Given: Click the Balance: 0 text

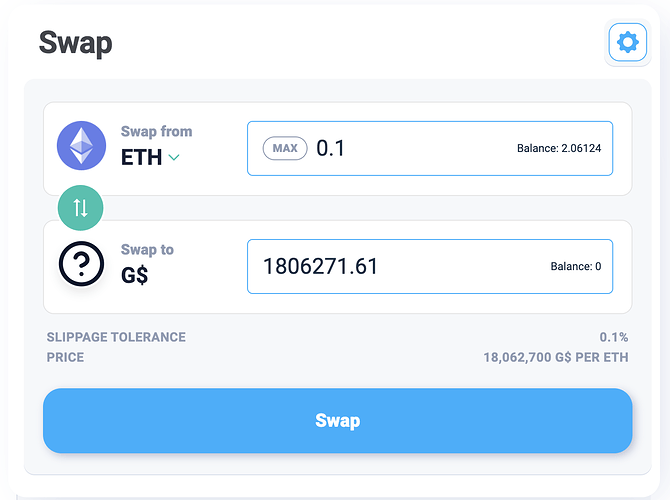Looking at the screenshot, I should (576, 266).
